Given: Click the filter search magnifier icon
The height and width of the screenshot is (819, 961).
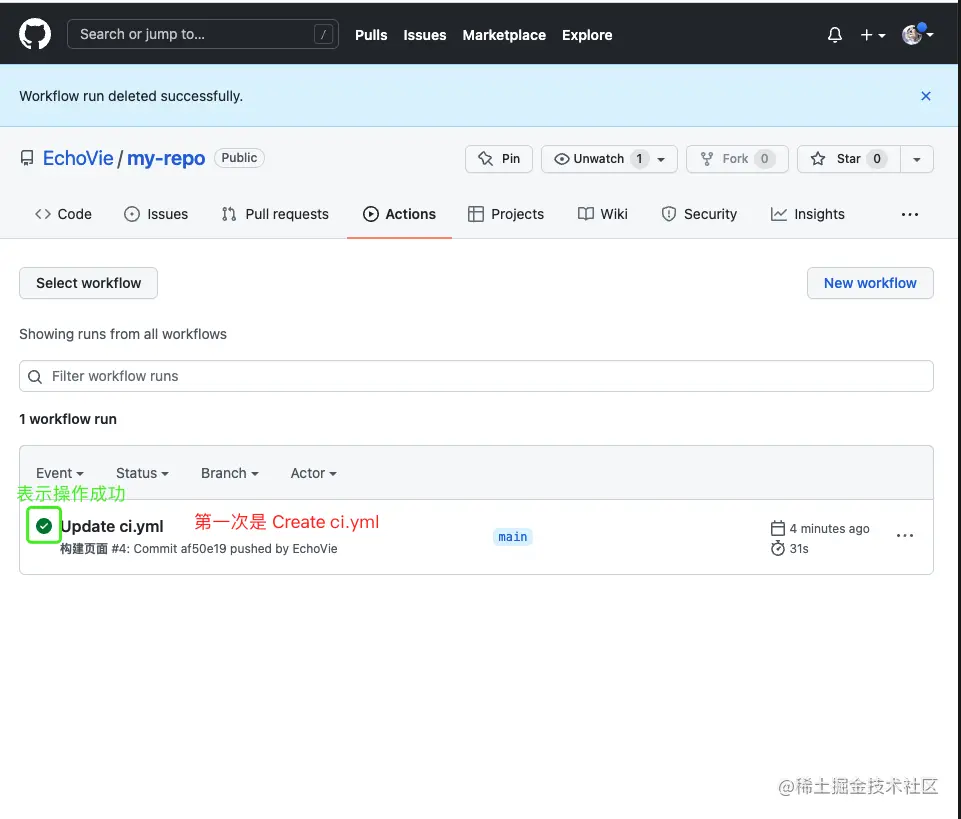Looking at the screenshot, I should (x=35, y=376).
